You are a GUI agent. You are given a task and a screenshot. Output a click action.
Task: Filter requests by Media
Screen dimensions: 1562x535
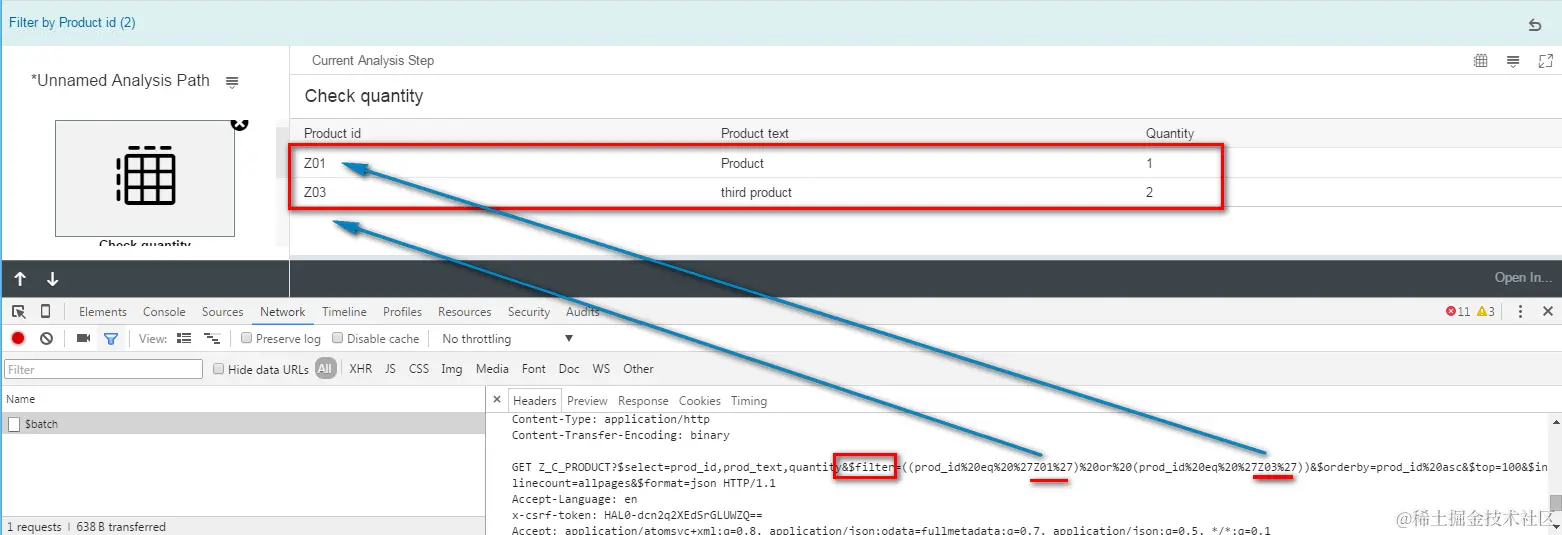pyautogui.click(x=492, y=369)
